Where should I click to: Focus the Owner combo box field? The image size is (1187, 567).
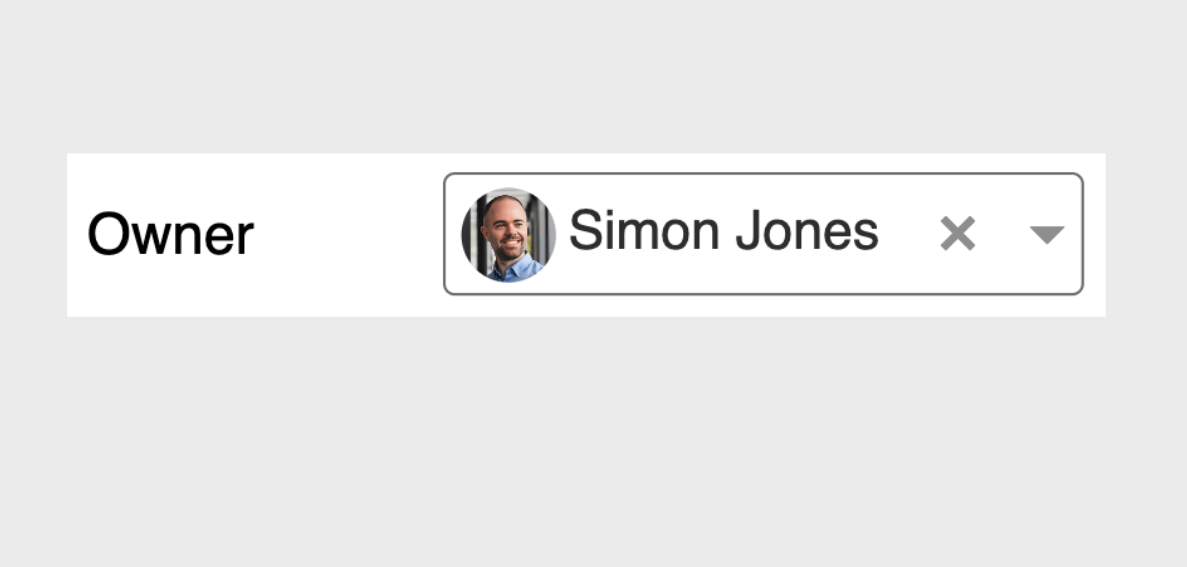[762, 234]
